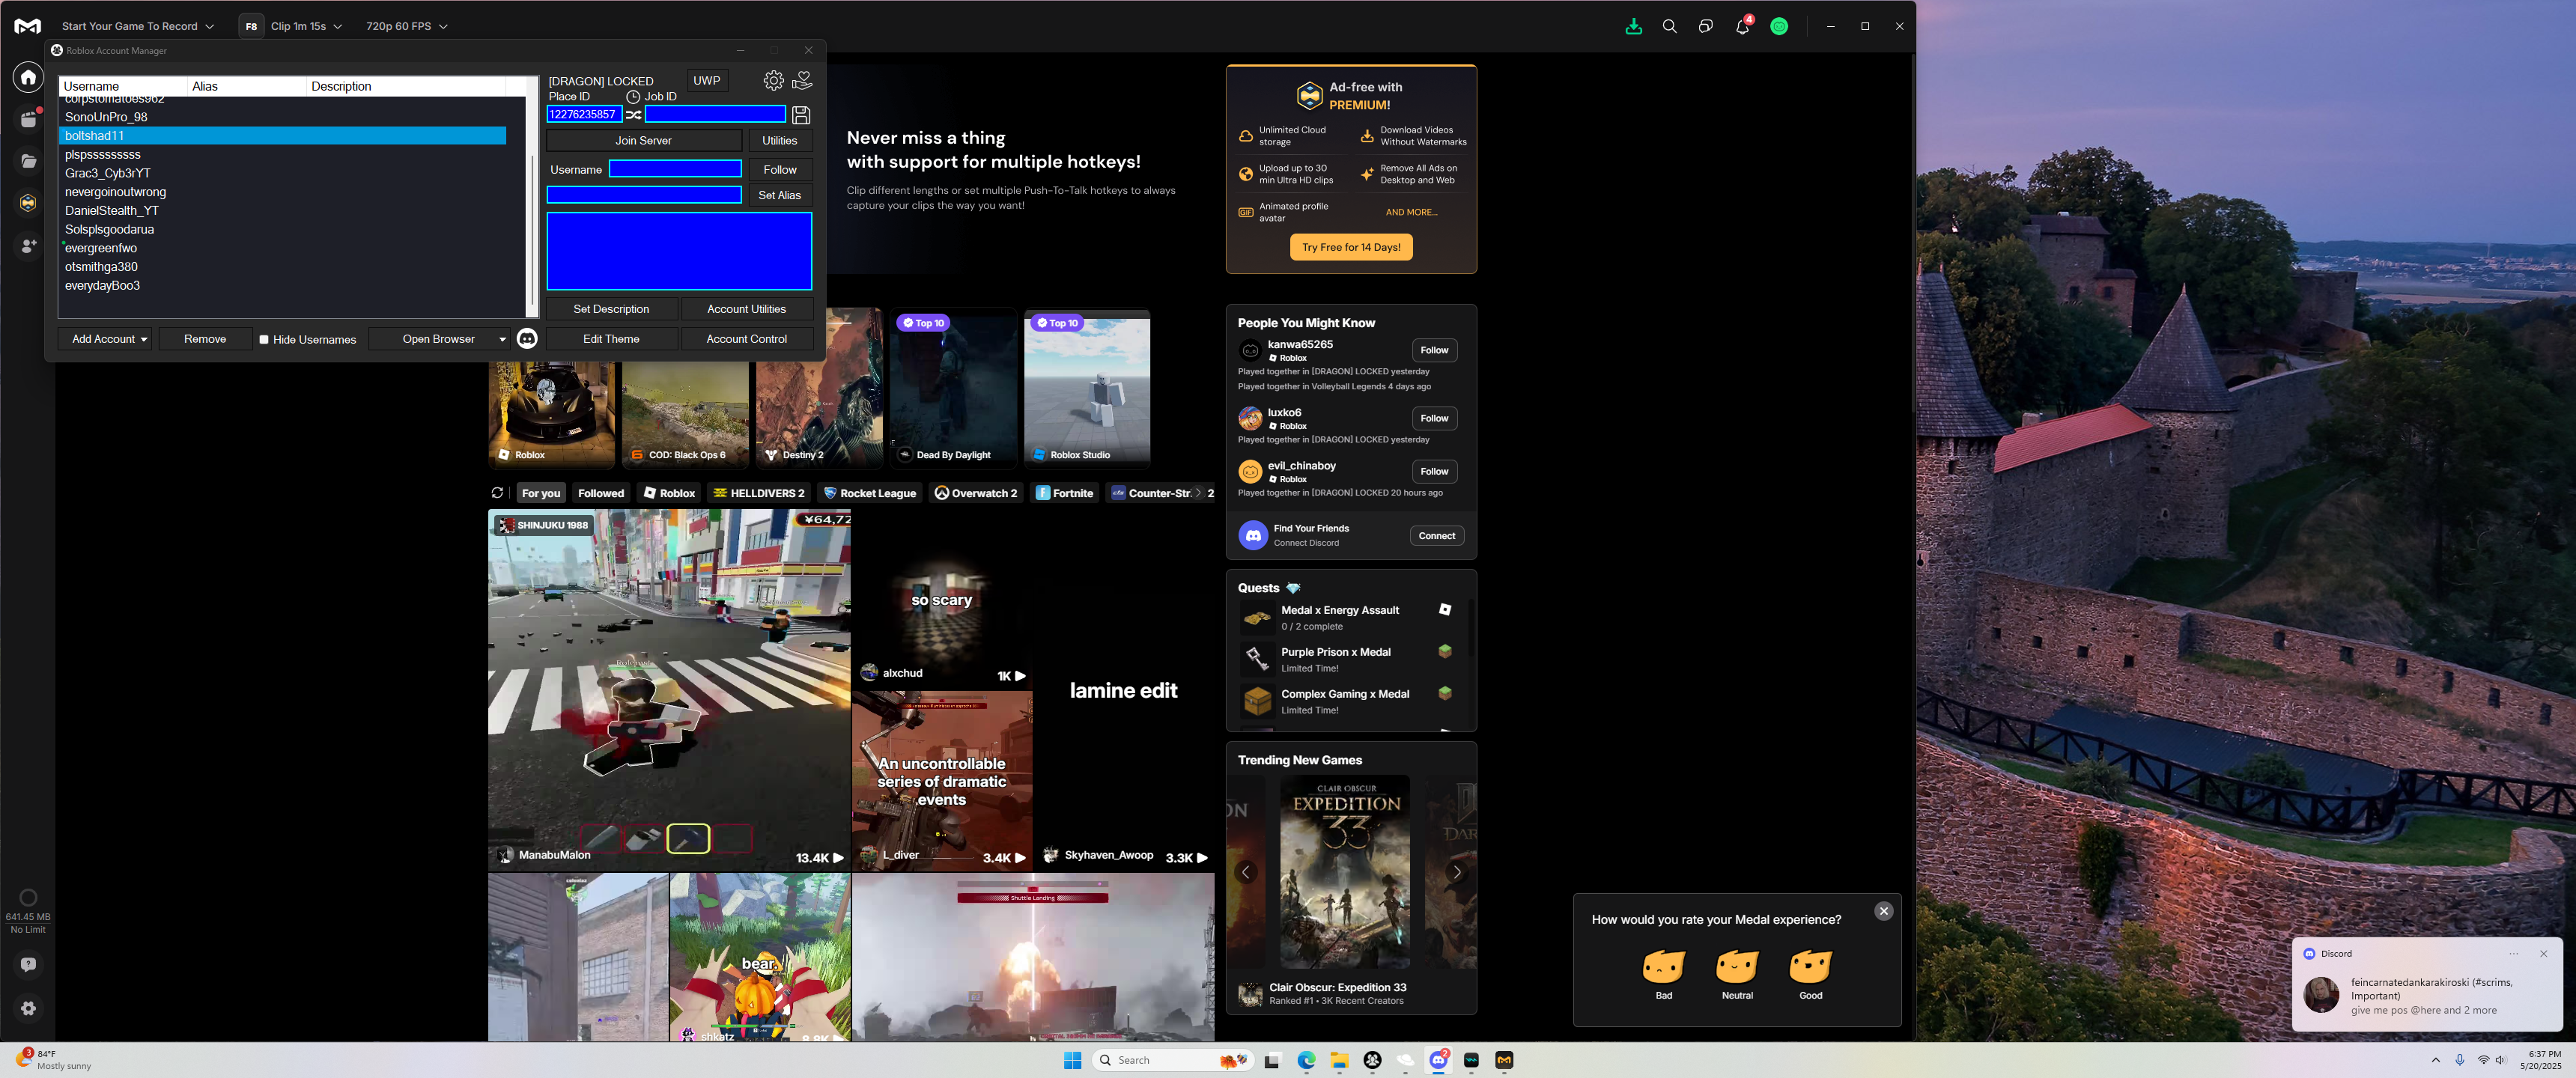The height and width of the screenshot is (1078, 2576).
Task: Open the 720p 60 FPS quality dropdown
Action: click(407, 27)
